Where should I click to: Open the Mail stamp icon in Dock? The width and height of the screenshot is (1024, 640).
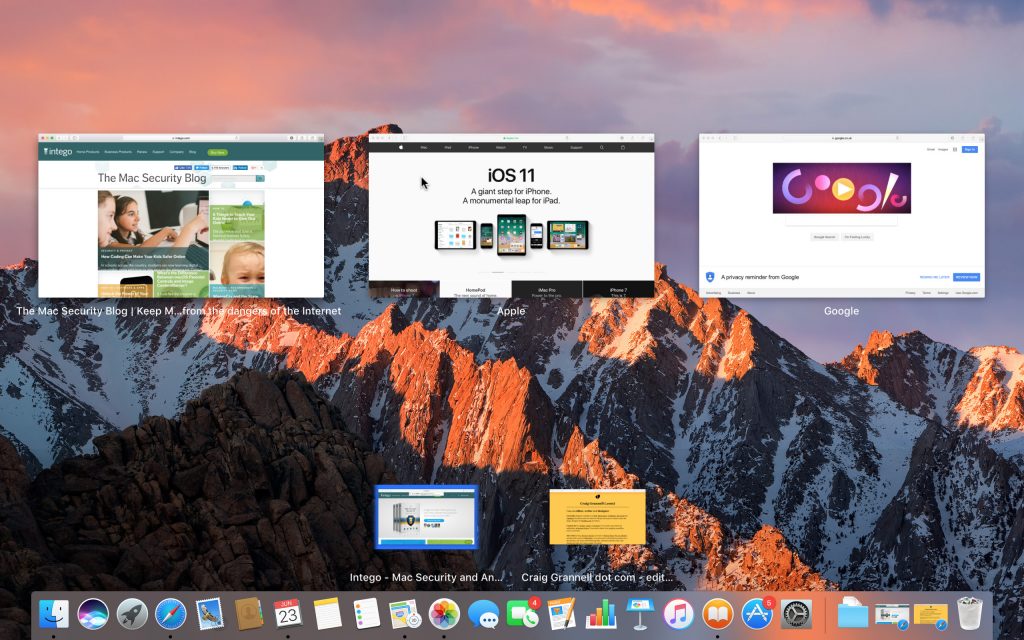210,614
